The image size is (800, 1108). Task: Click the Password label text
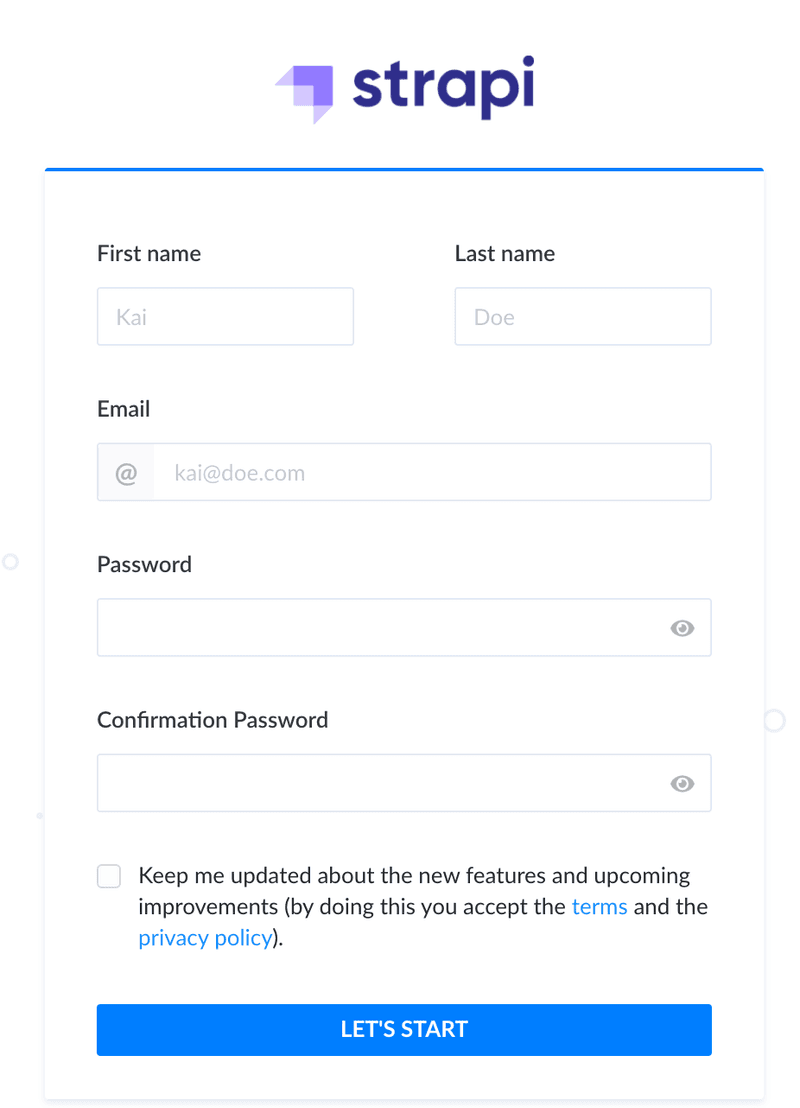pyautogui.click(x=144, y=565)
